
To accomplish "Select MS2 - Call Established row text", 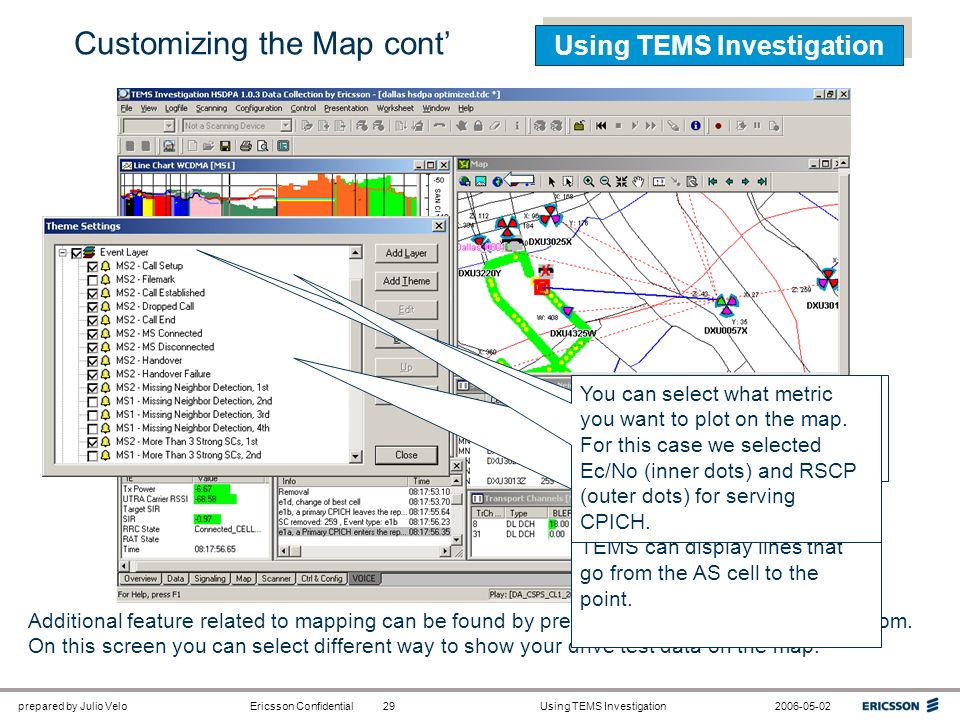I will tap(160, 293).
